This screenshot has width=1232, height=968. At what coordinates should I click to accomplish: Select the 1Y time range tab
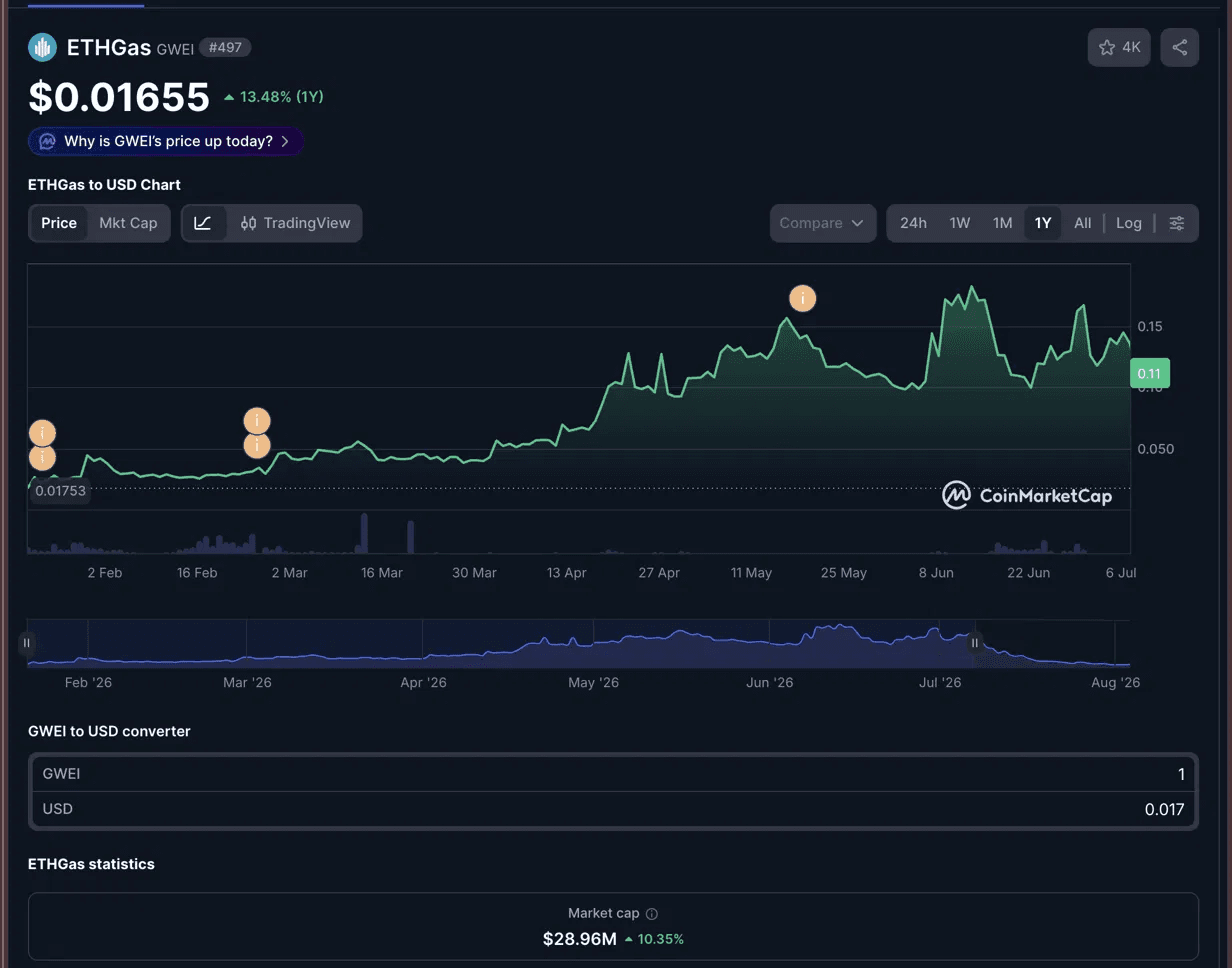[1043, 223]
